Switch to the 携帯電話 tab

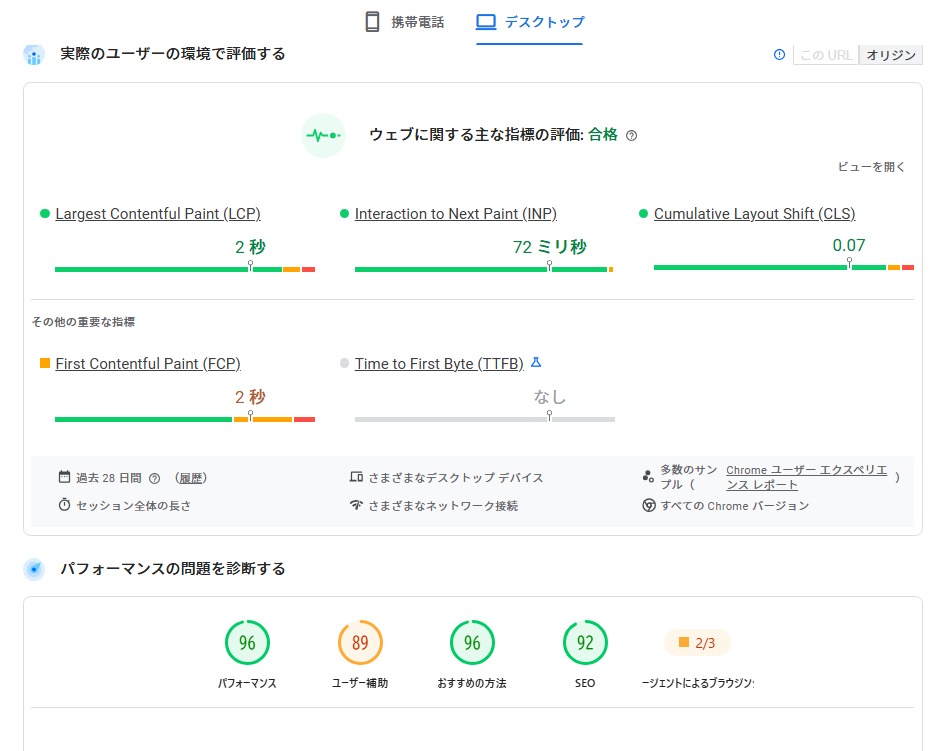tap(404, 22)
